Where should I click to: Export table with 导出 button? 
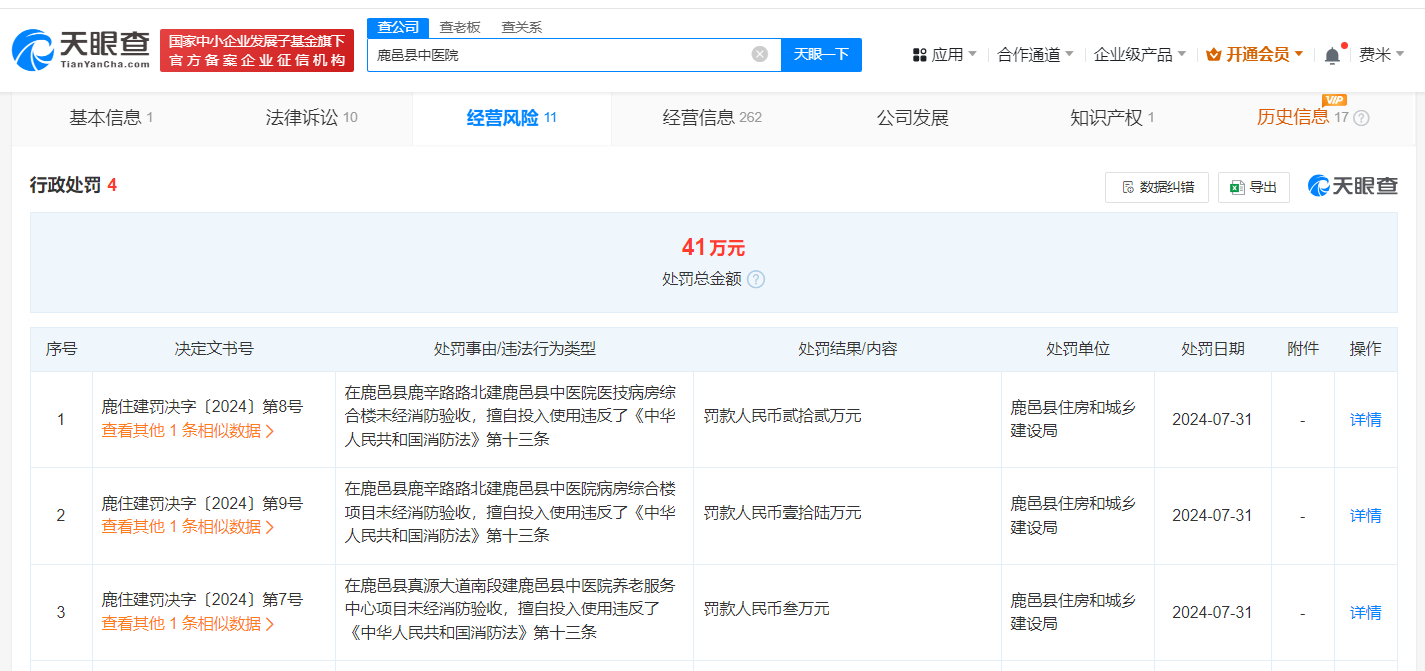click(x=1253, y=187)
